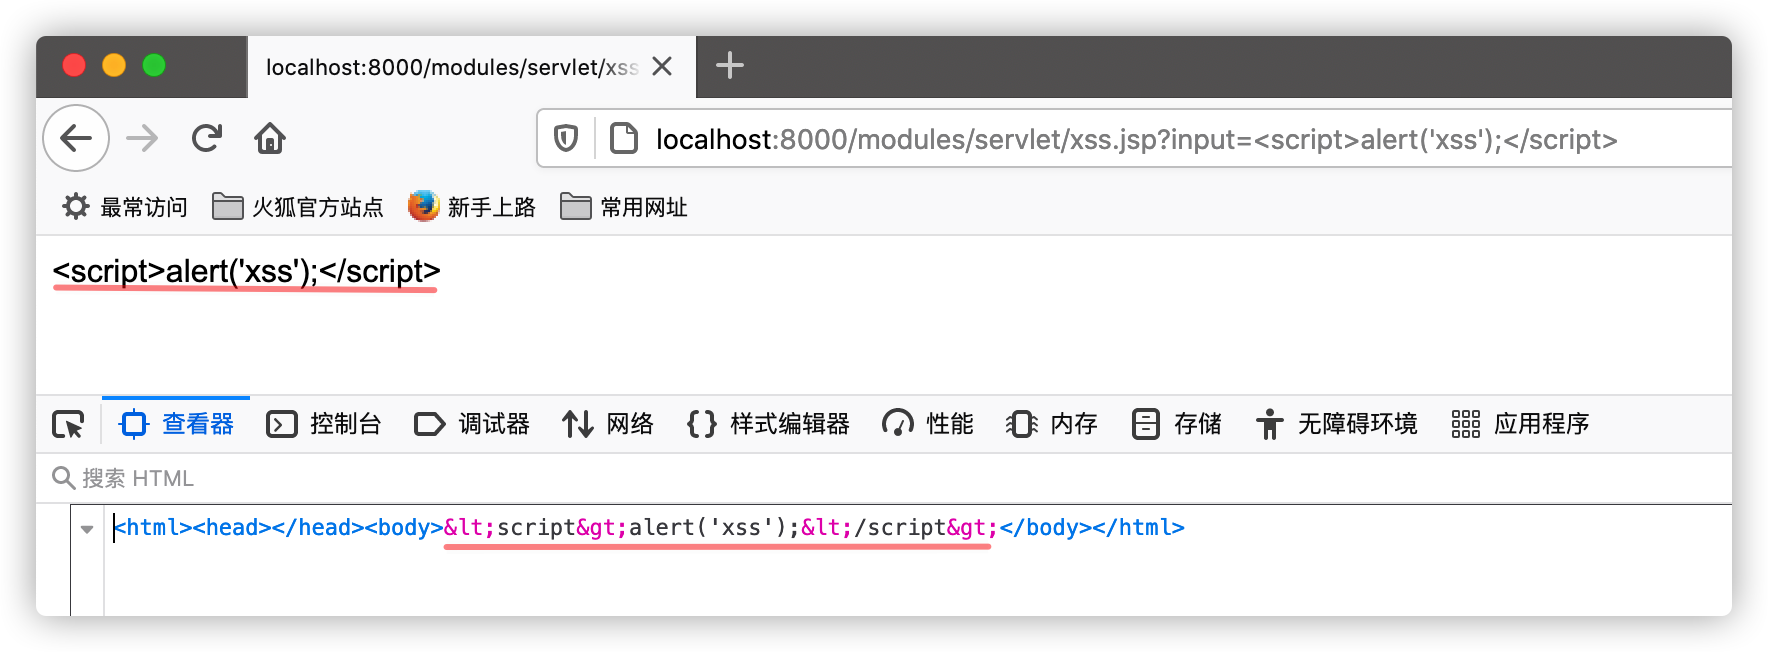Open the 无障碍环境 accessibility tab
Viewport: 1768px width, 652px height.
coord(1337,424)
